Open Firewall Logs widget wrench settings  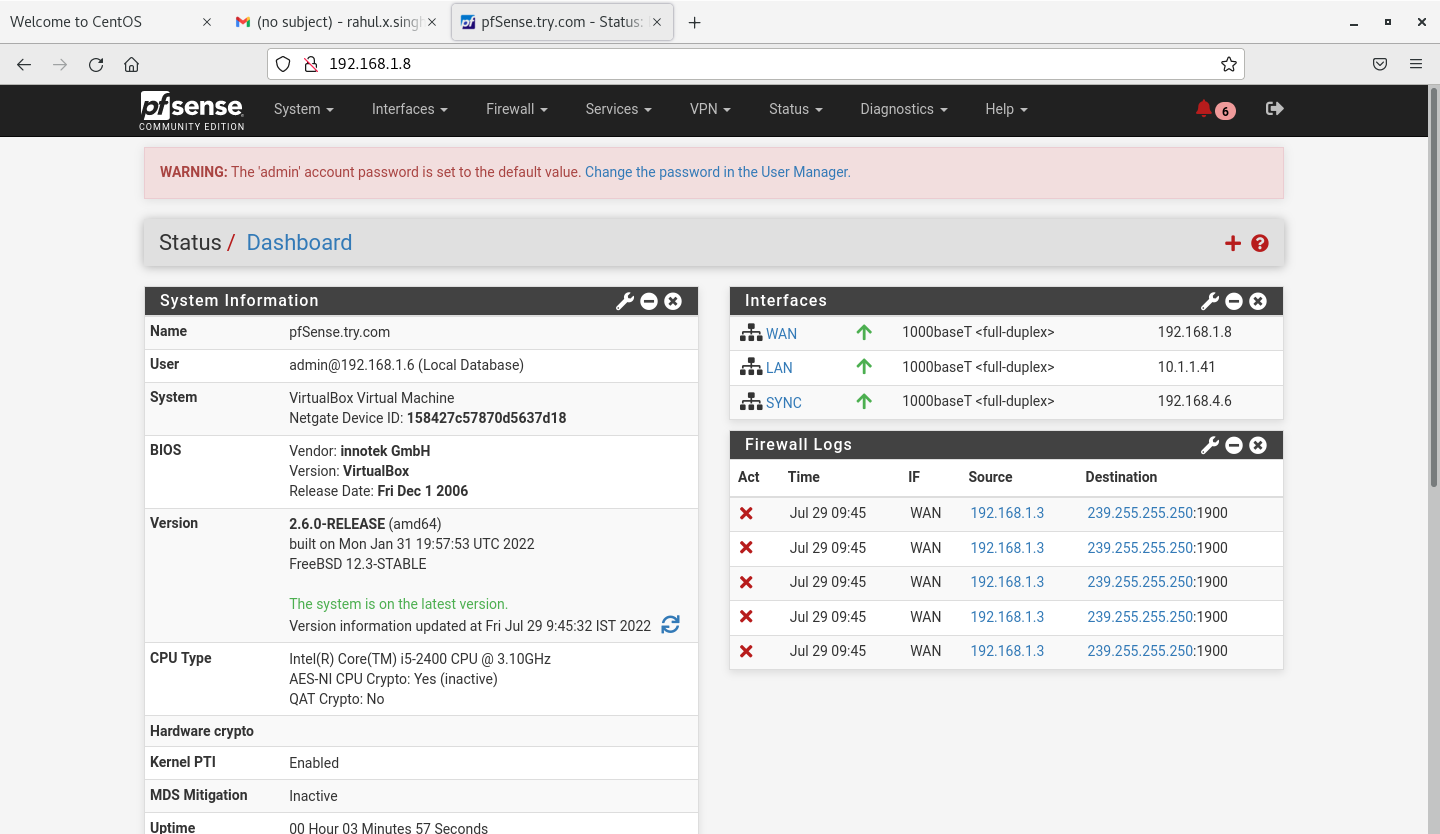point(1210,445)
